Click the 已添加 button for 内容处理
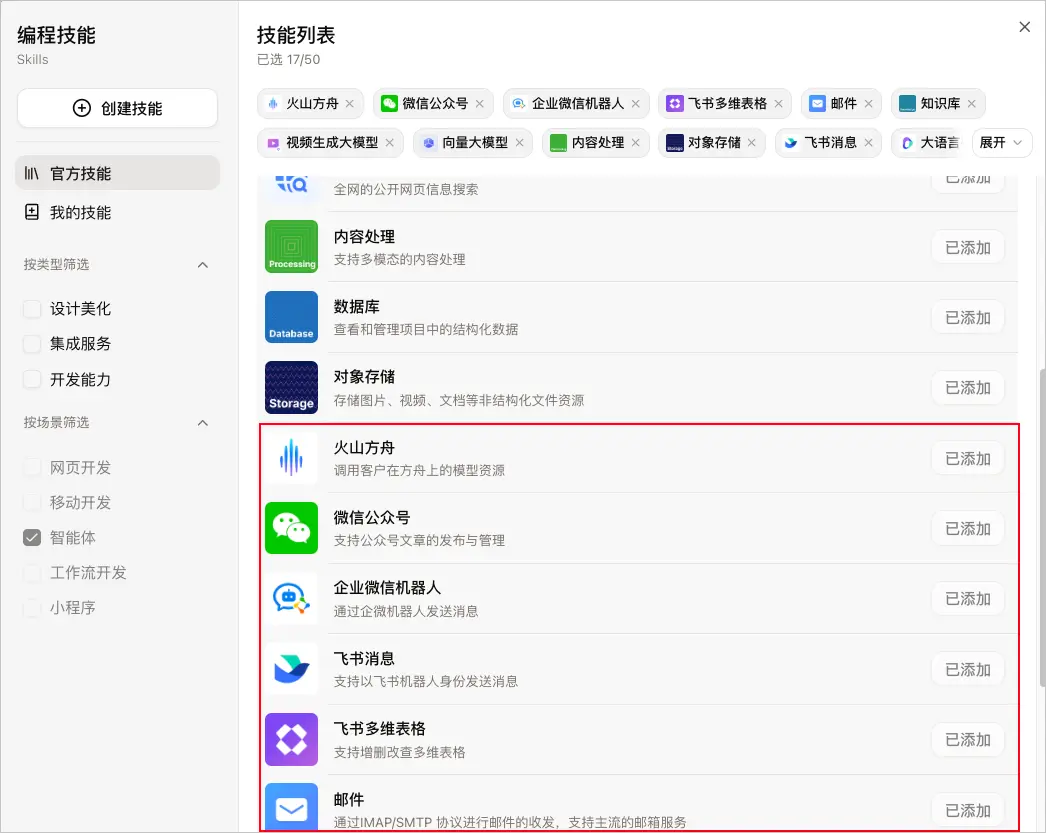1046x833 pixels. 968,247
